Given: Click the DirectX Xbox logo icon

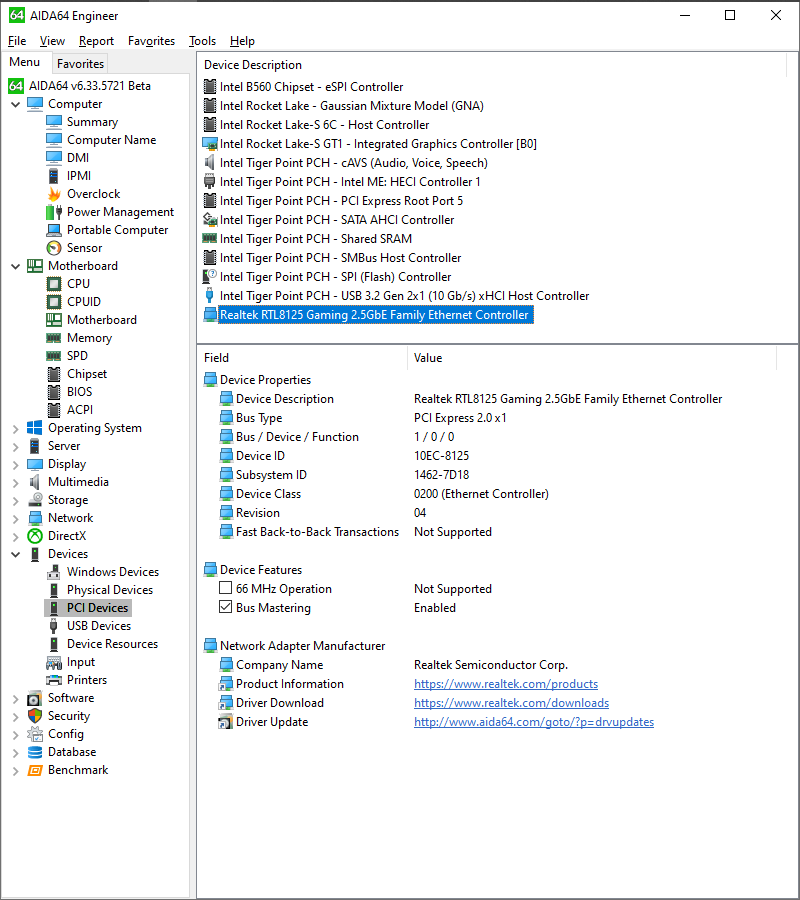Looking at the screenshot, I should coord(35,536).
